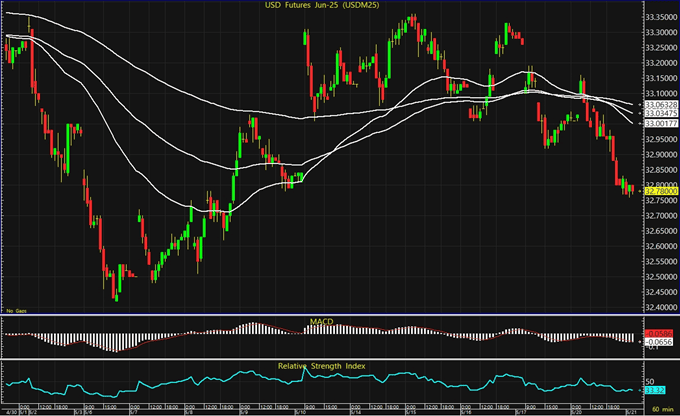The image size is (680, 416).
Task: Click the RSI 50 level axis label
Action: pyautogui.click(x=652, y=382)
